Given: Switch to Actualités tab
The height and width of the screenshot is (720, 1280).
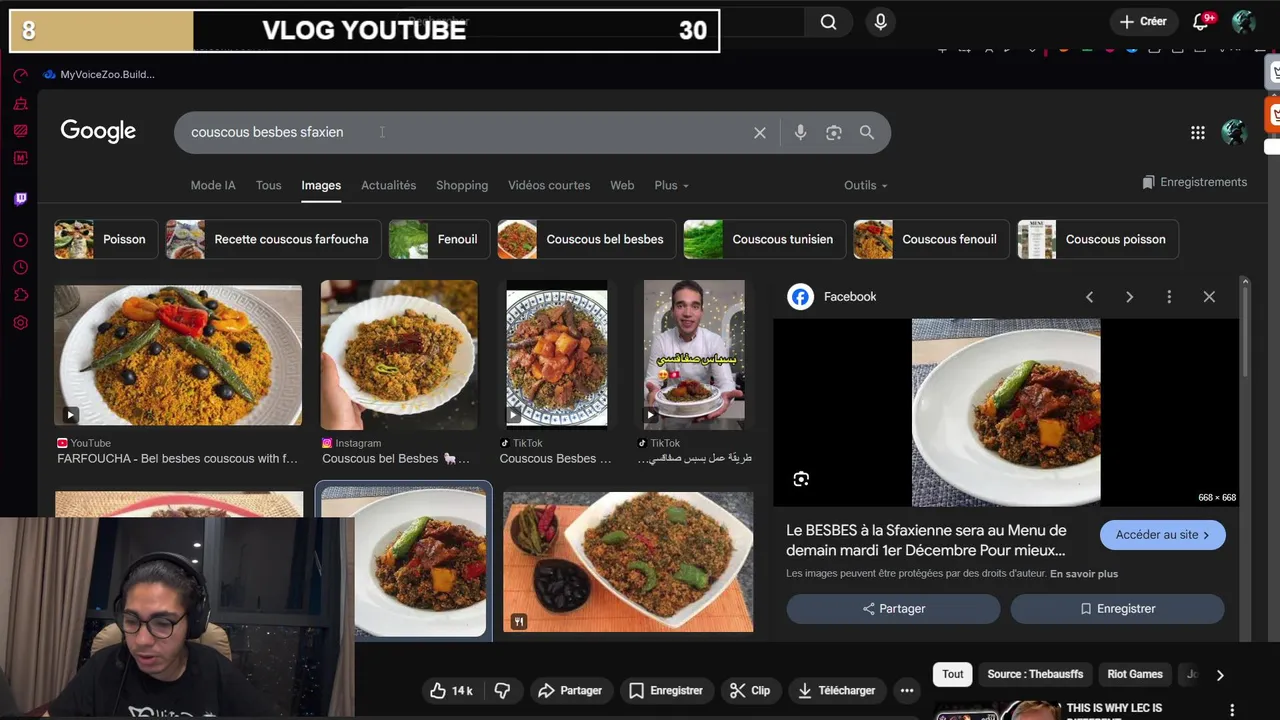Looking at the screenshot, I should pos(388,185).
